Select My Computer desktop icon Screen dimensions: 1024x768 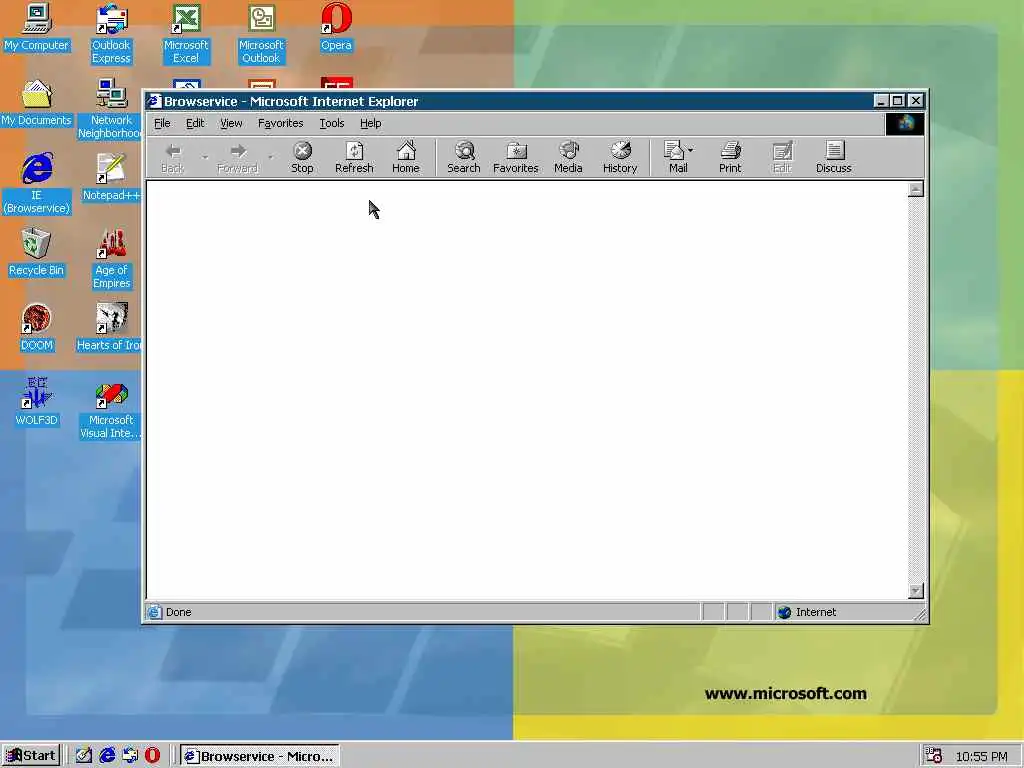point(36,28)
